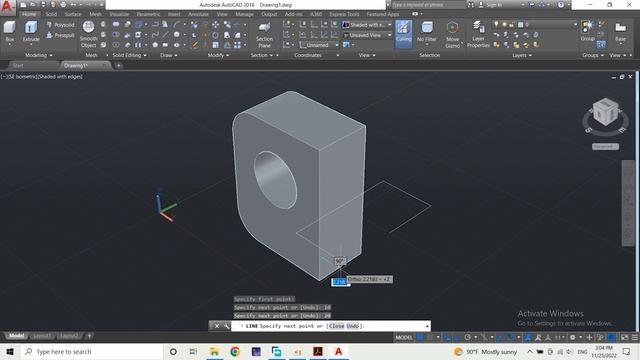
Task: Choose the Polysolid tool
Action: coord(60,25)
